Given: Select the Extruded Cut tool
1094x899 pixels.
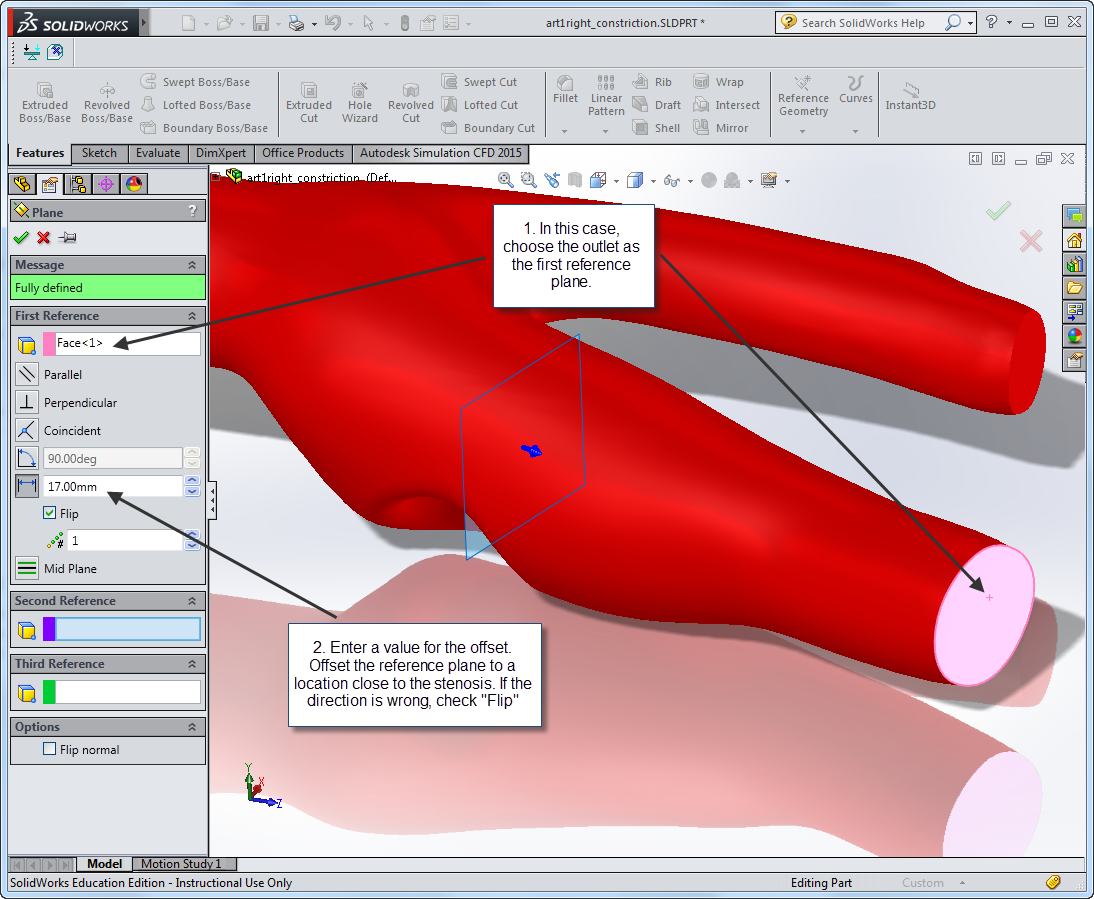Looking at the screenshot, I should (308, 102).
